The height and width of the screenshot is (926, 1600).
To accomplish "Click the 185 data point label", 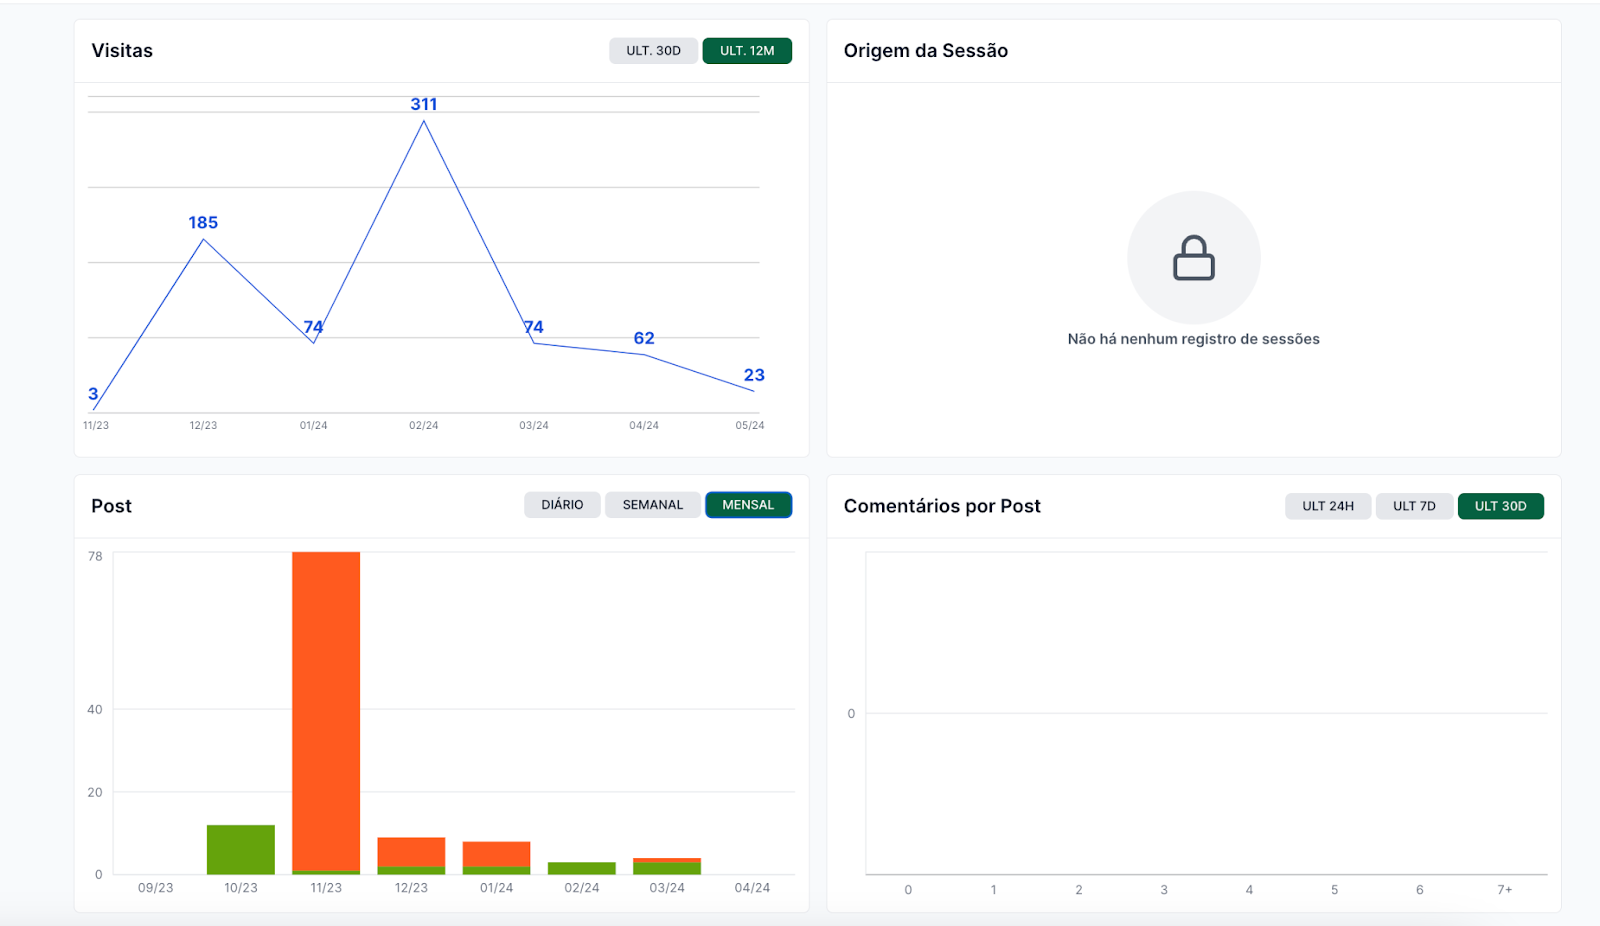I will pos(203,222).
